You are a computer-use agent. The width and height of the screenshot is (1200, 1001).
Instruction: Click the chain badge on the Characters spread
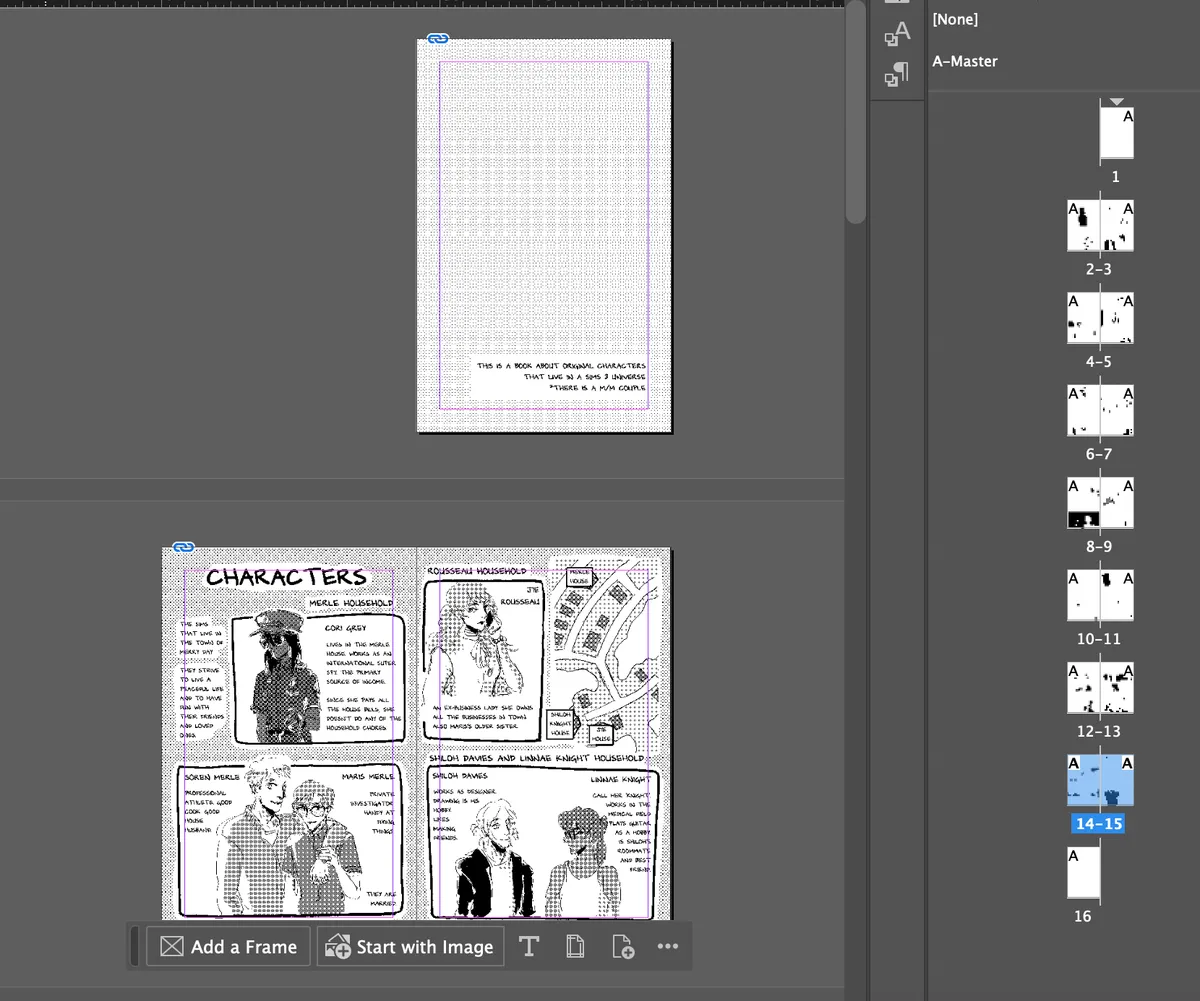point(183,547)
